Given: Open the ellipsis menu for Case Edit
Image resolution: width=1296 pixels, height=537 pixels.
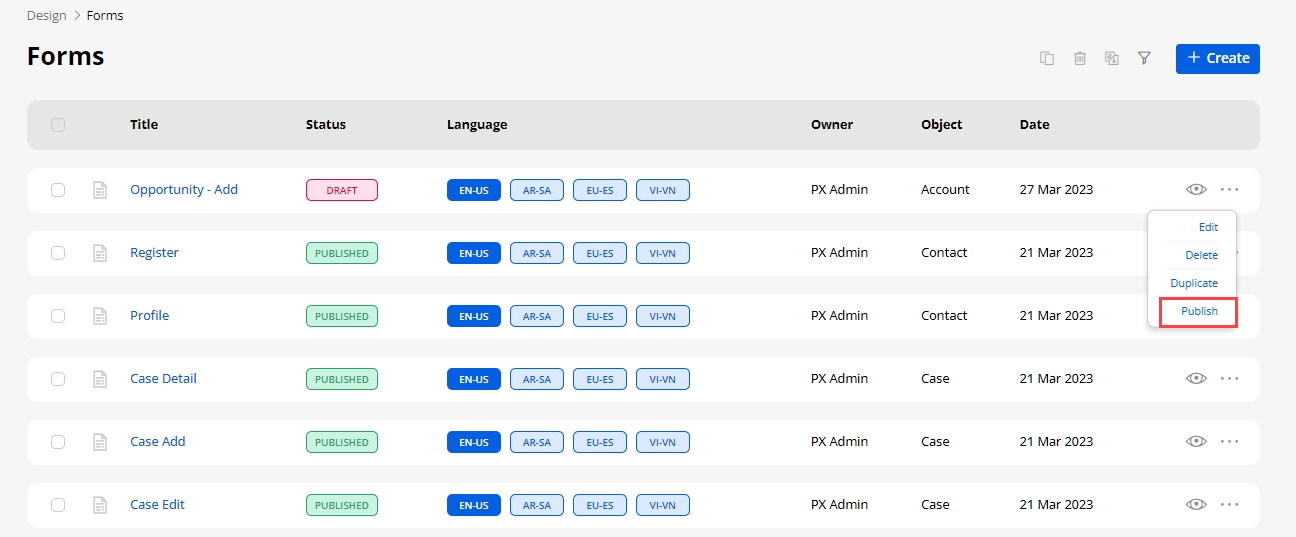Looking at the screenshot, I should [x=1230, y=505].
